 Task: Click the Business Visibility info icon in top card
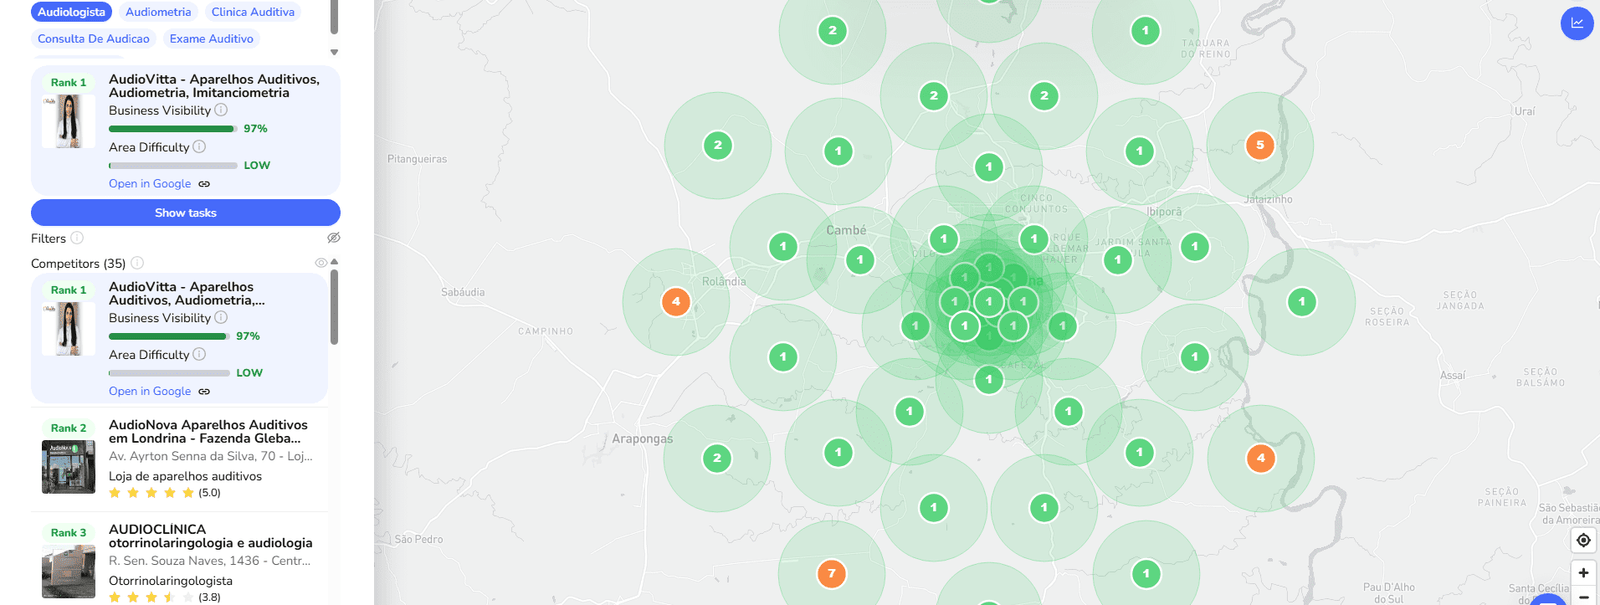point(221,110)
